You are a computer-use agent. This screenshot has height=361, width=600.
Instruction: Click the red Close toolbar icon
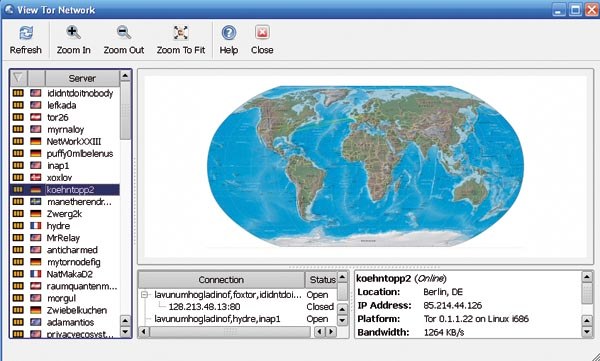262,33
